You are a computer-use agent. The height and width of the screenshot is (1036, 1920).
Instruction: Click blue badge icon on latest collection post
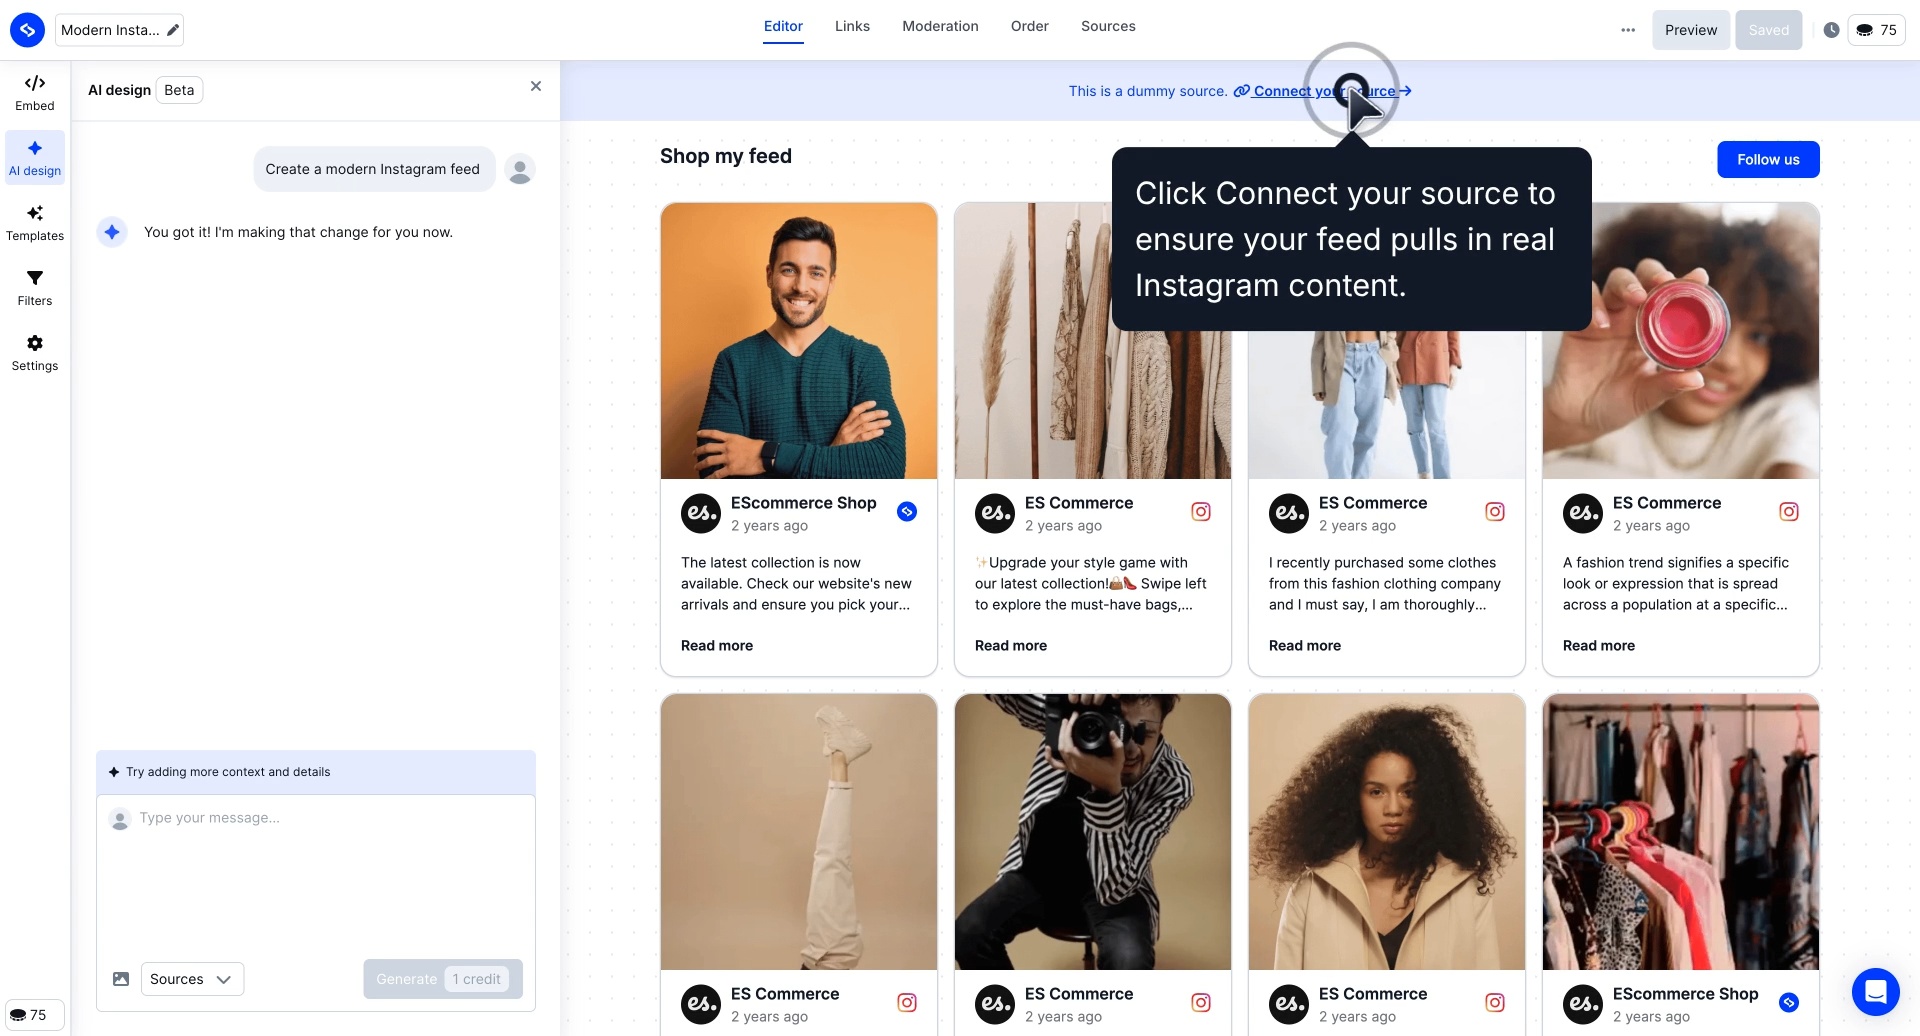[907, 512]
